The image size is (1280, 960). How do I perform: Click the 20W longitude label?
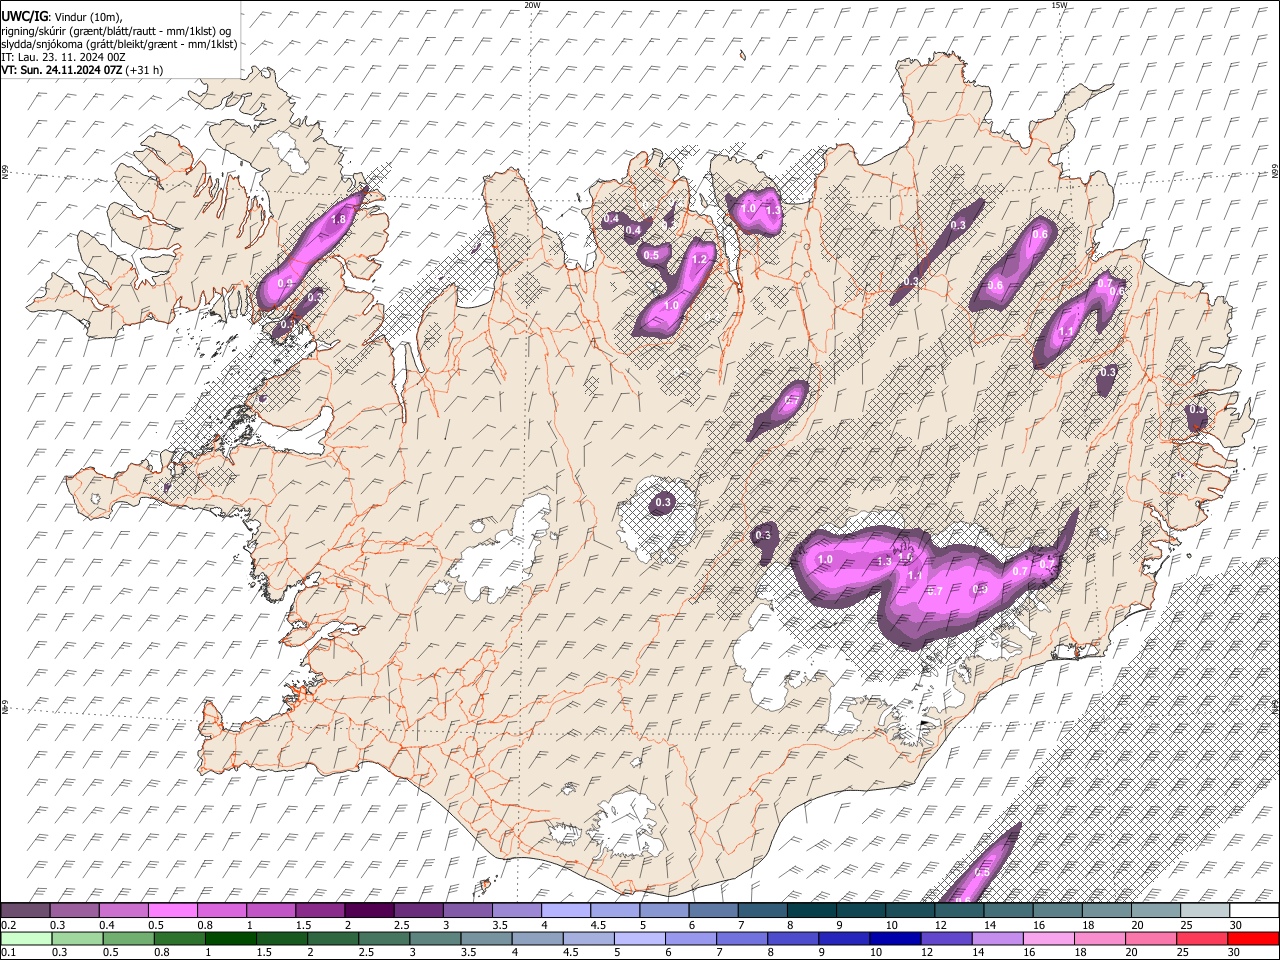(533, 5)
